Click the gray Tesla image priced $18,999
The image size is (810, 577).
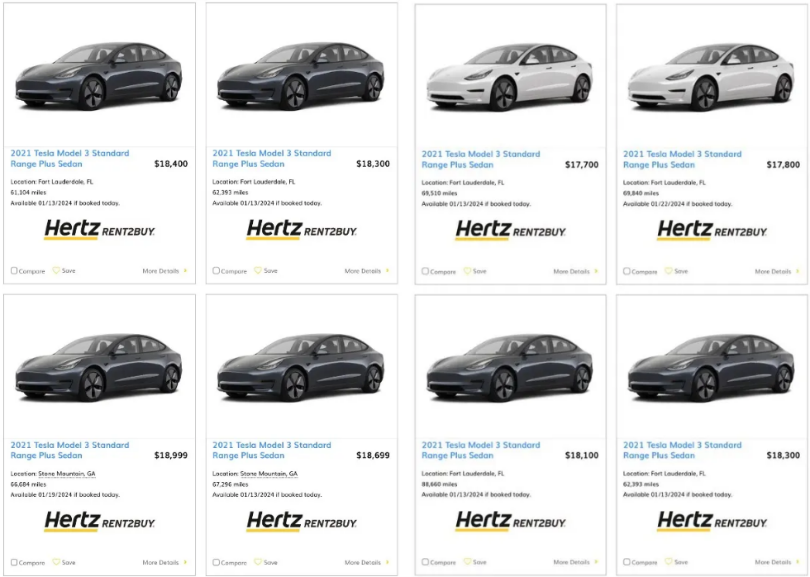pos(99,367)
